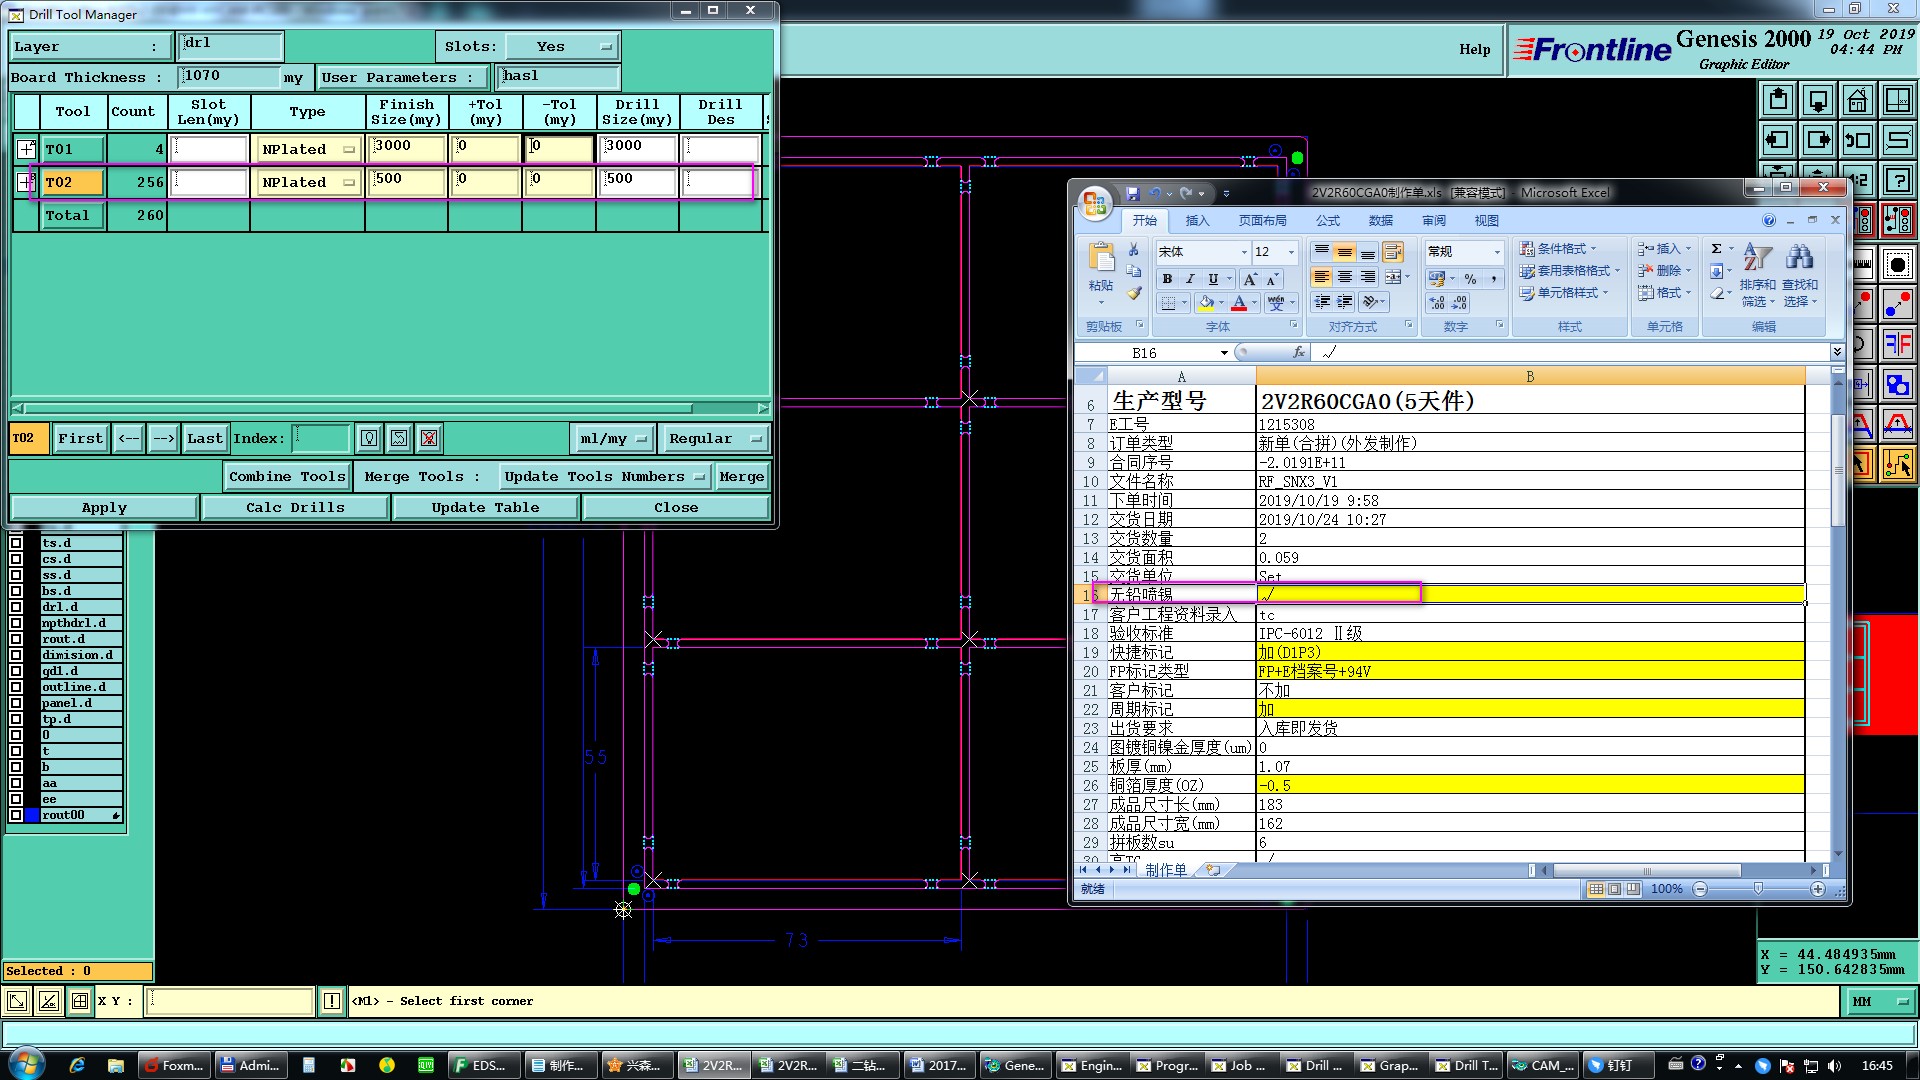The width and height of the screenshot is (1920, 1080).
Task: Click the Italic formatting icon
Action: click(x=1190, y=279)
